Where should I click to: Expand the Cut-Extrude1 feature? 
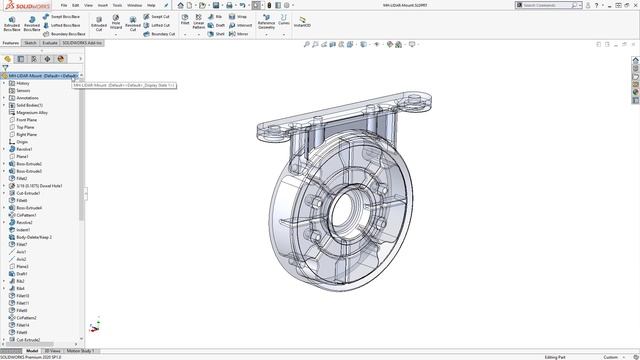pos(4,193)
